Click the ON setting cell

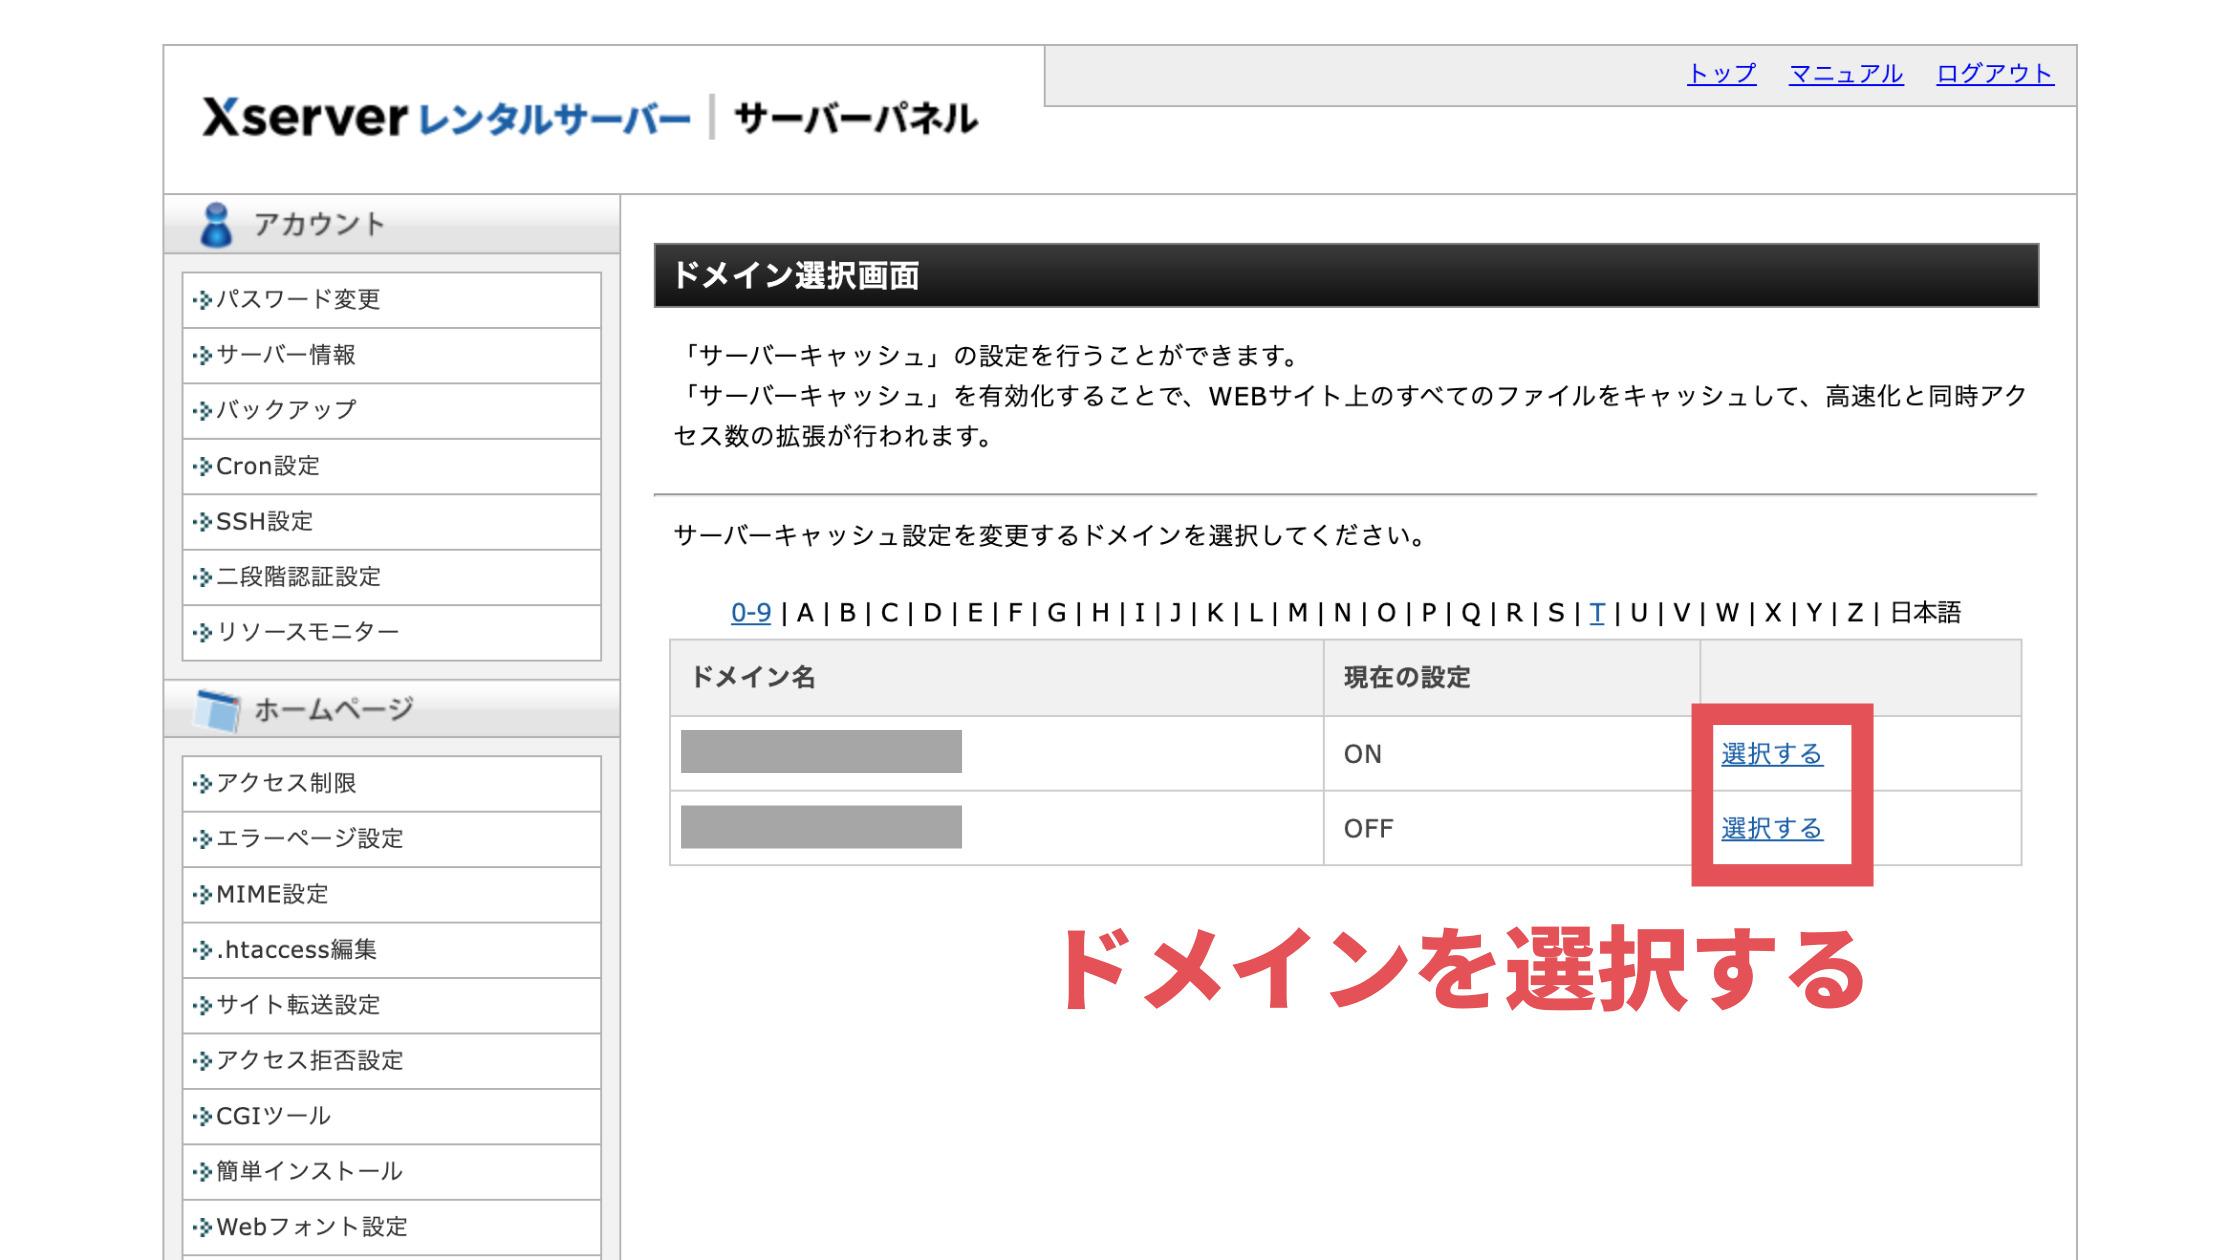tap(1511, 754)
